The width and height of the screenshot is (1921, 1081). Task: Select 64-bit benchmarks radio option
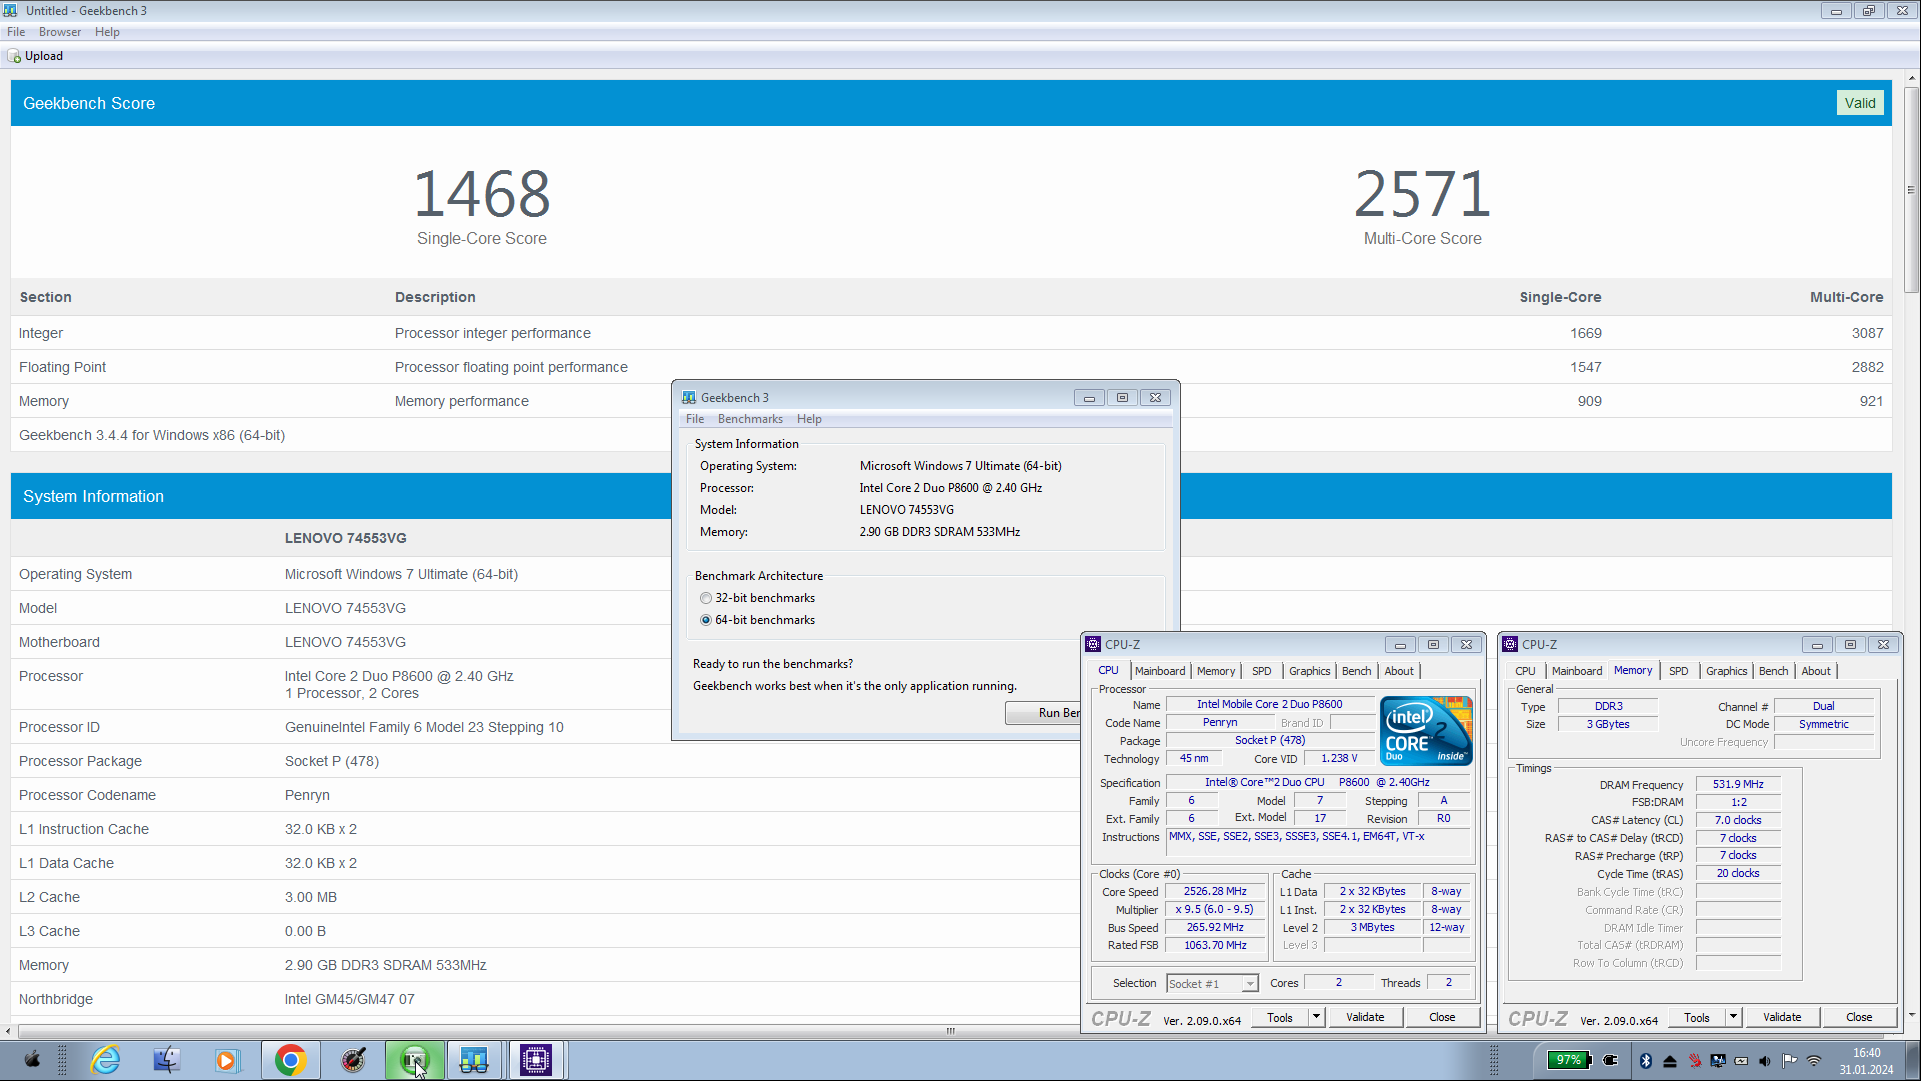[706, 620]
